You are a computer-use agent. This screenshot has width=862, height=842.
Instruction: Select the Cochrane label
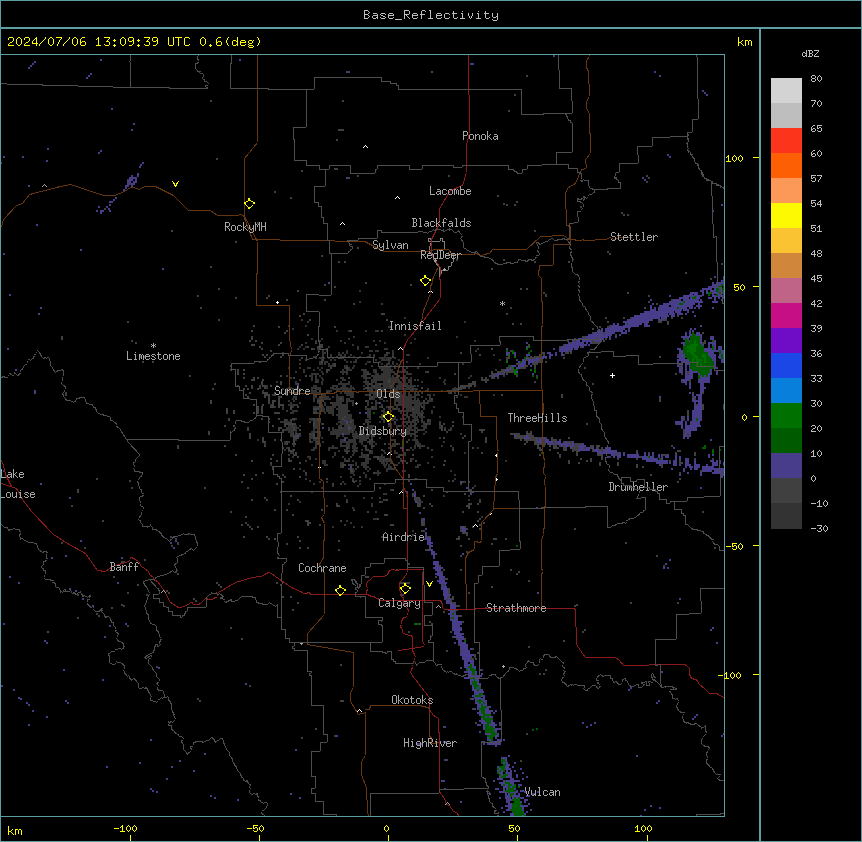(x=322, y=568)
